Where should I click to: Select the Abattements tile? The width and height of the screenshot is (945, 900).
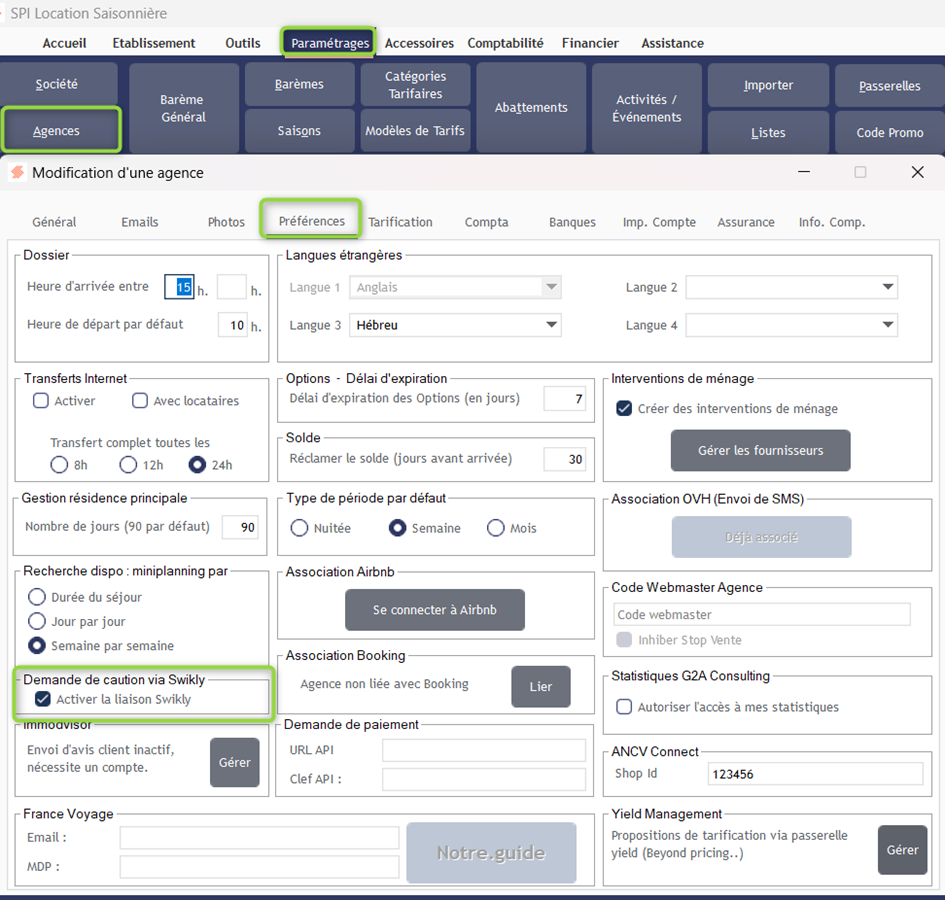[531, 108]
